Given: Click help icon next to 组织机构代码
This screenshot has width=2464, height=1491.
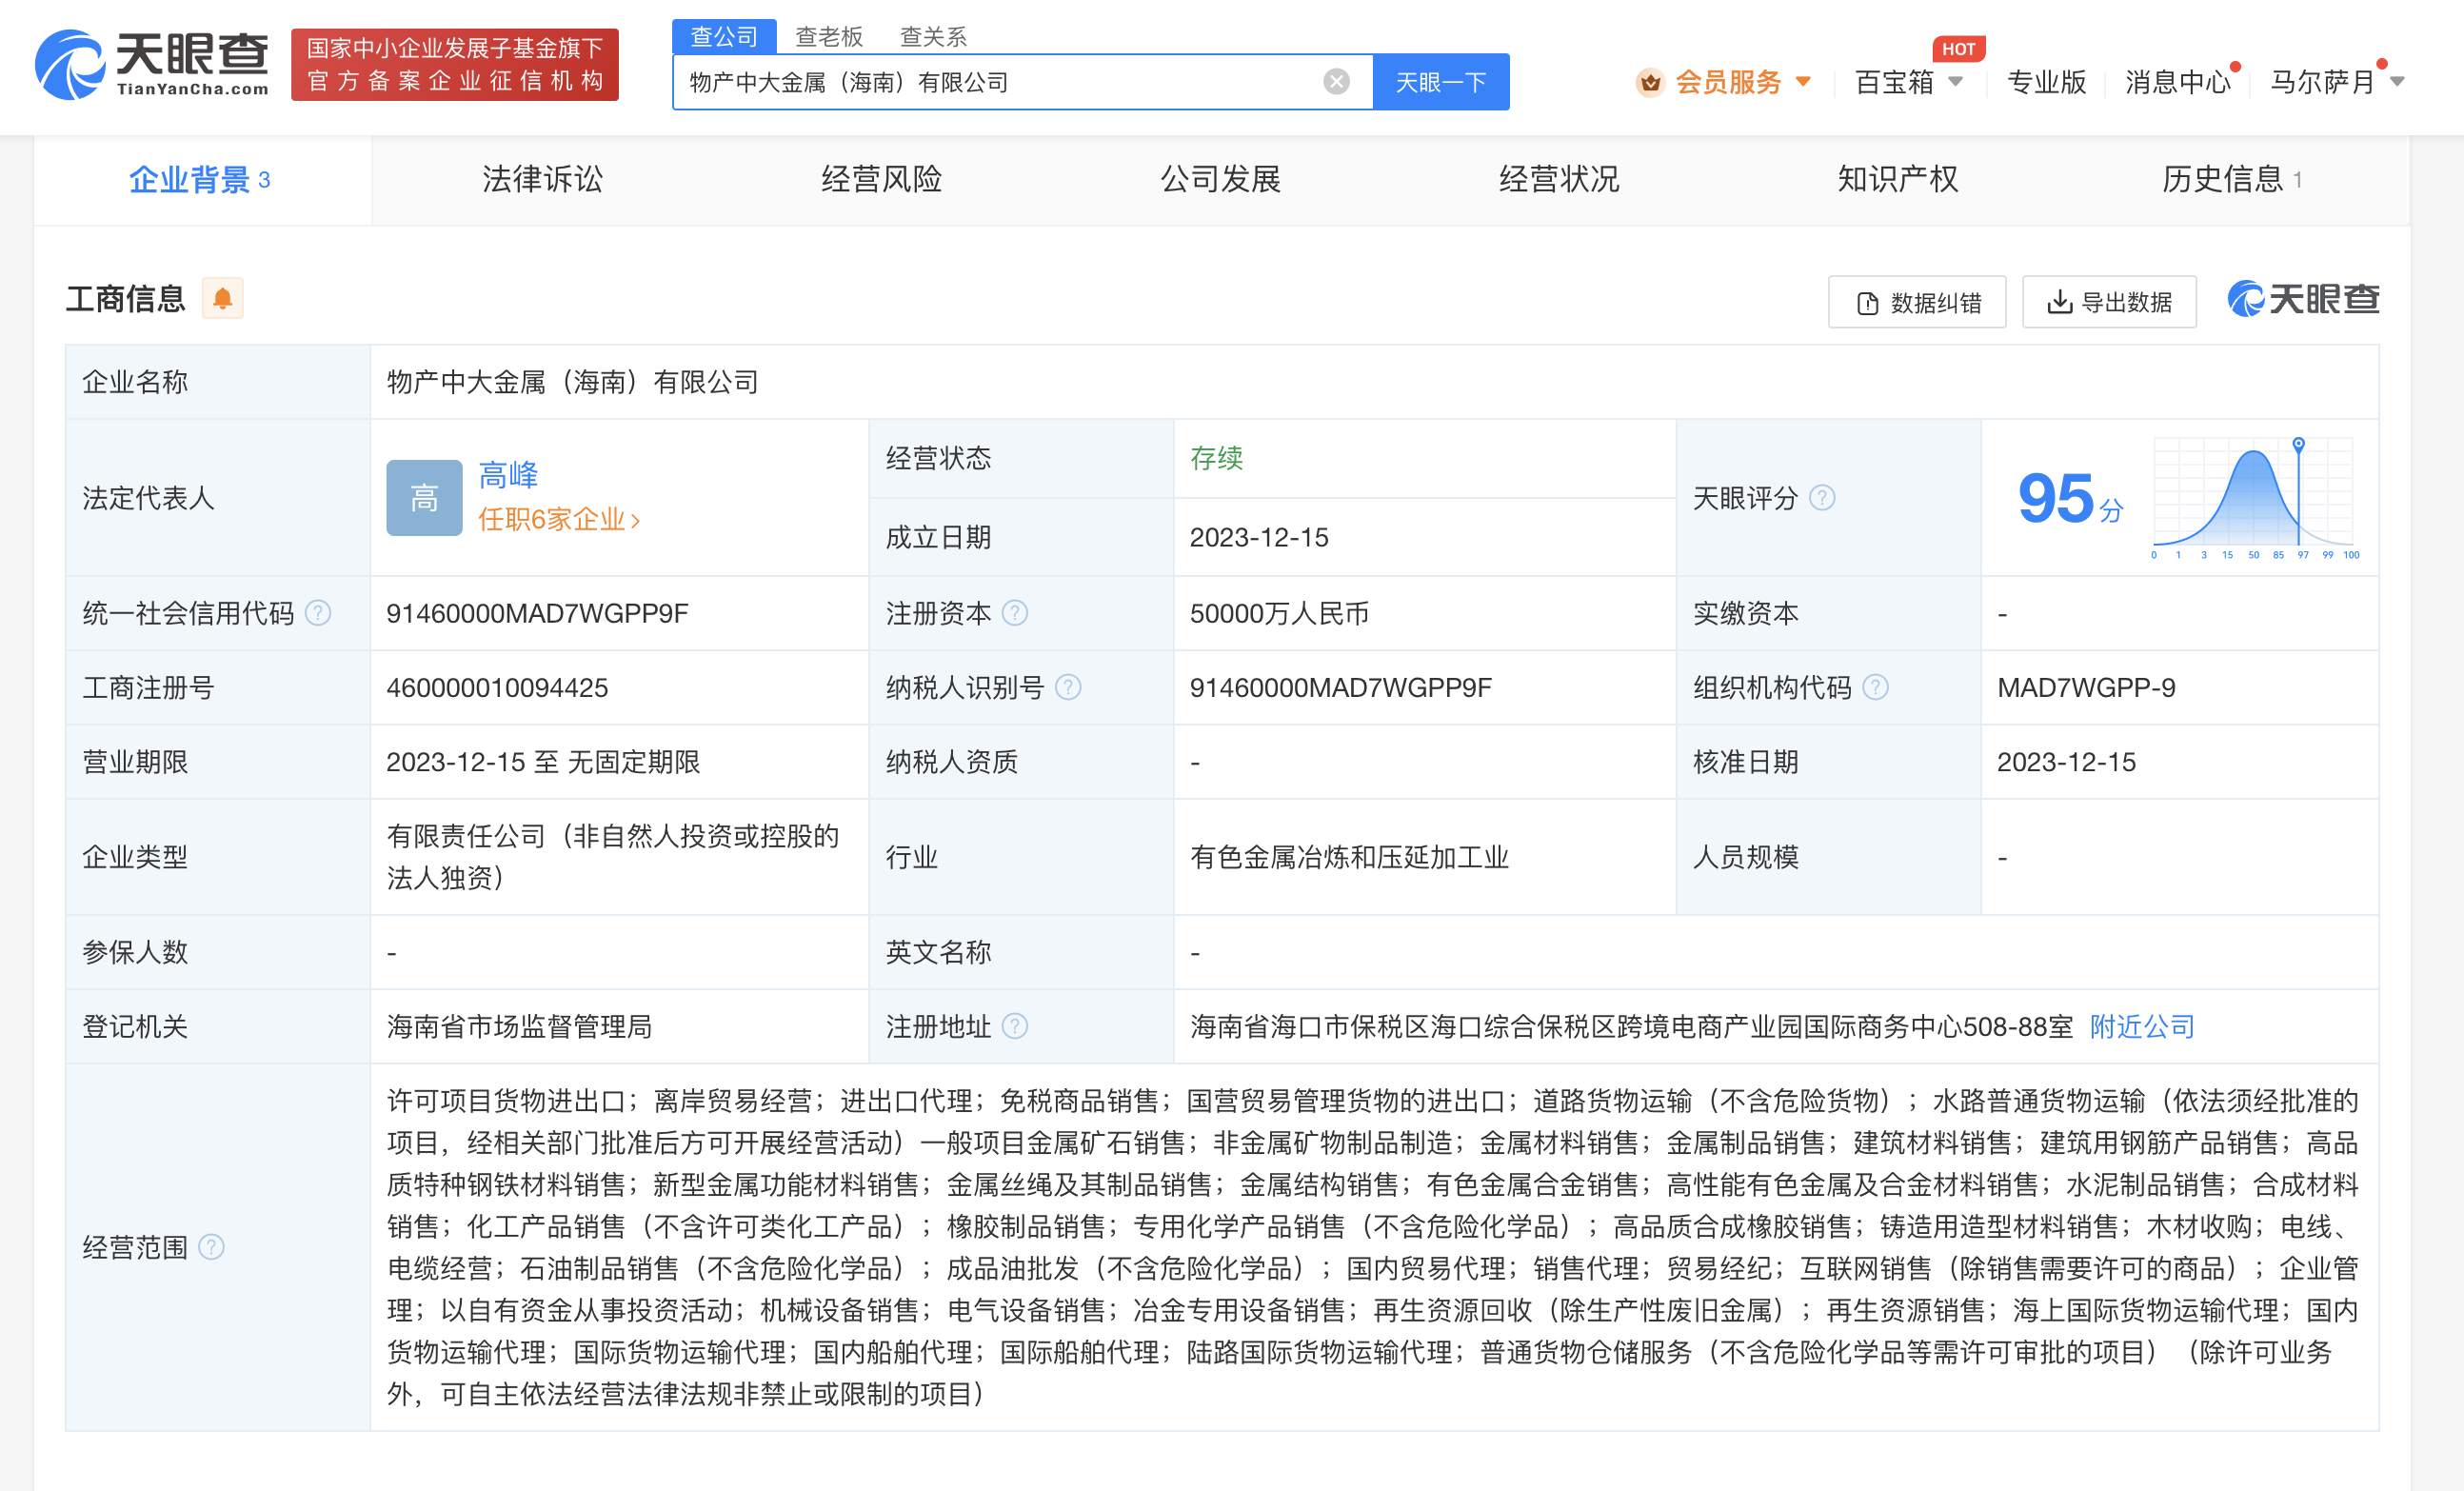Looking at the screenshot, I should tap(1876, 687).
